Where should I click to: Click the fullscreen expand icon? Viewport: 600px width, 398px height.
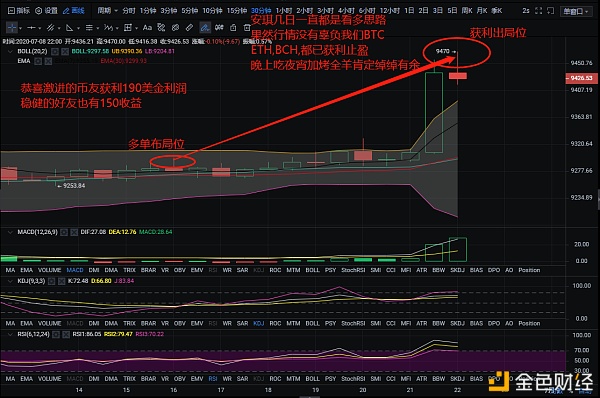538,11
